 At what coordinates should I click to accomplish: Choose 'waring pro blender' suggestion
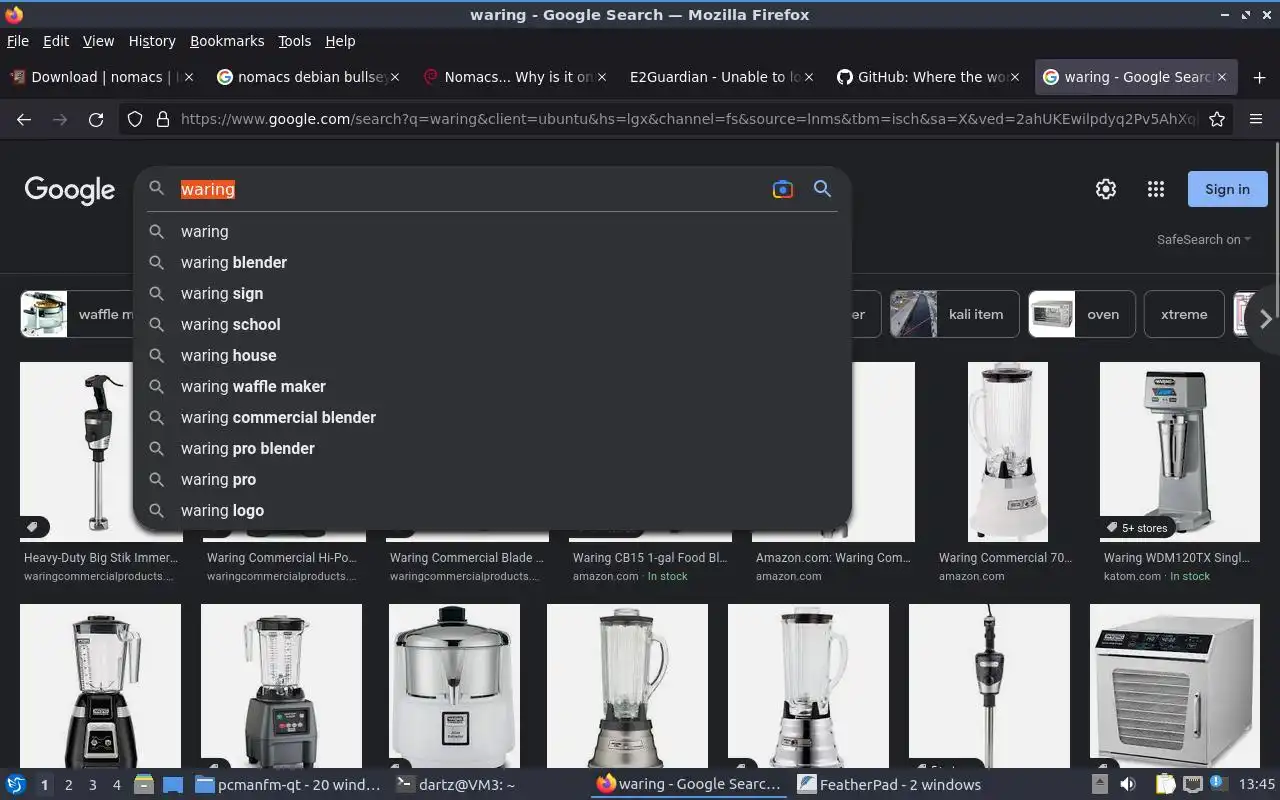(x=492, y=448)
